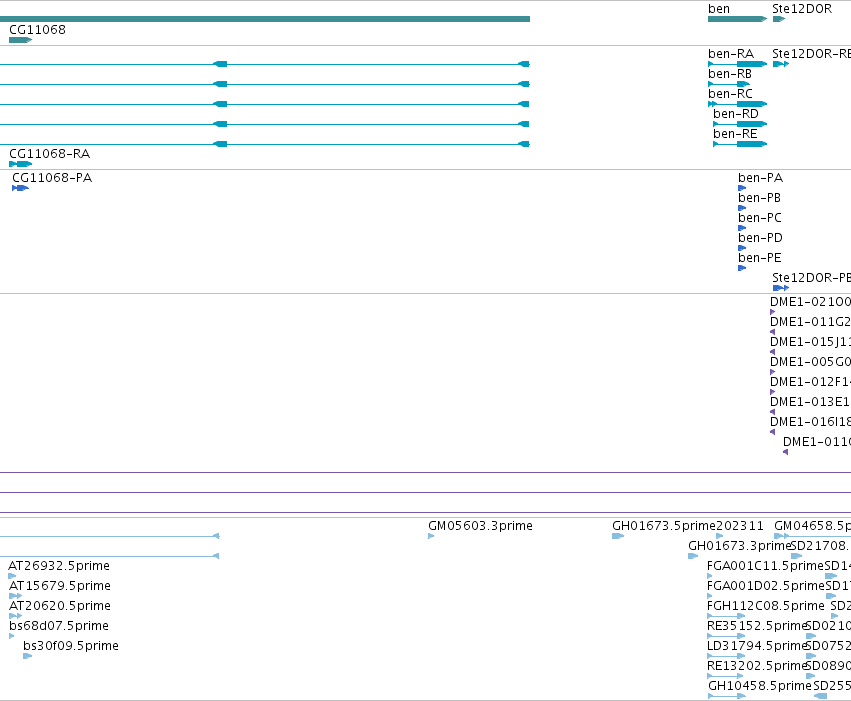
Task: Click the DME1-016I18 feature label
Action: click(x=810, y=423)
